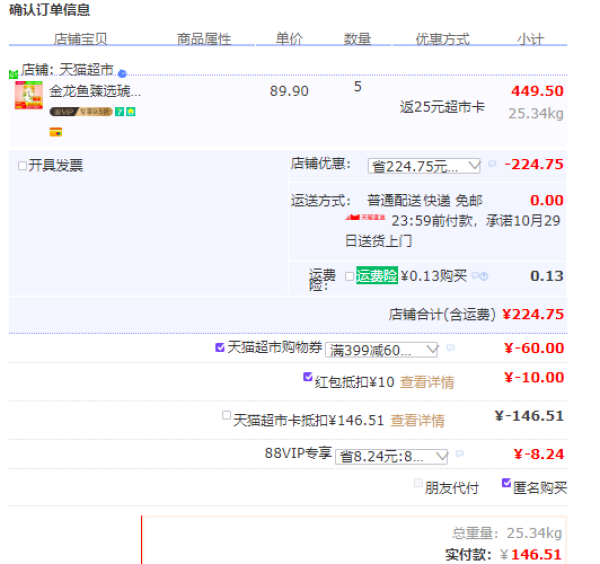Click the ¥-8.24 88VIP savings amount

[x=539, y=454]
